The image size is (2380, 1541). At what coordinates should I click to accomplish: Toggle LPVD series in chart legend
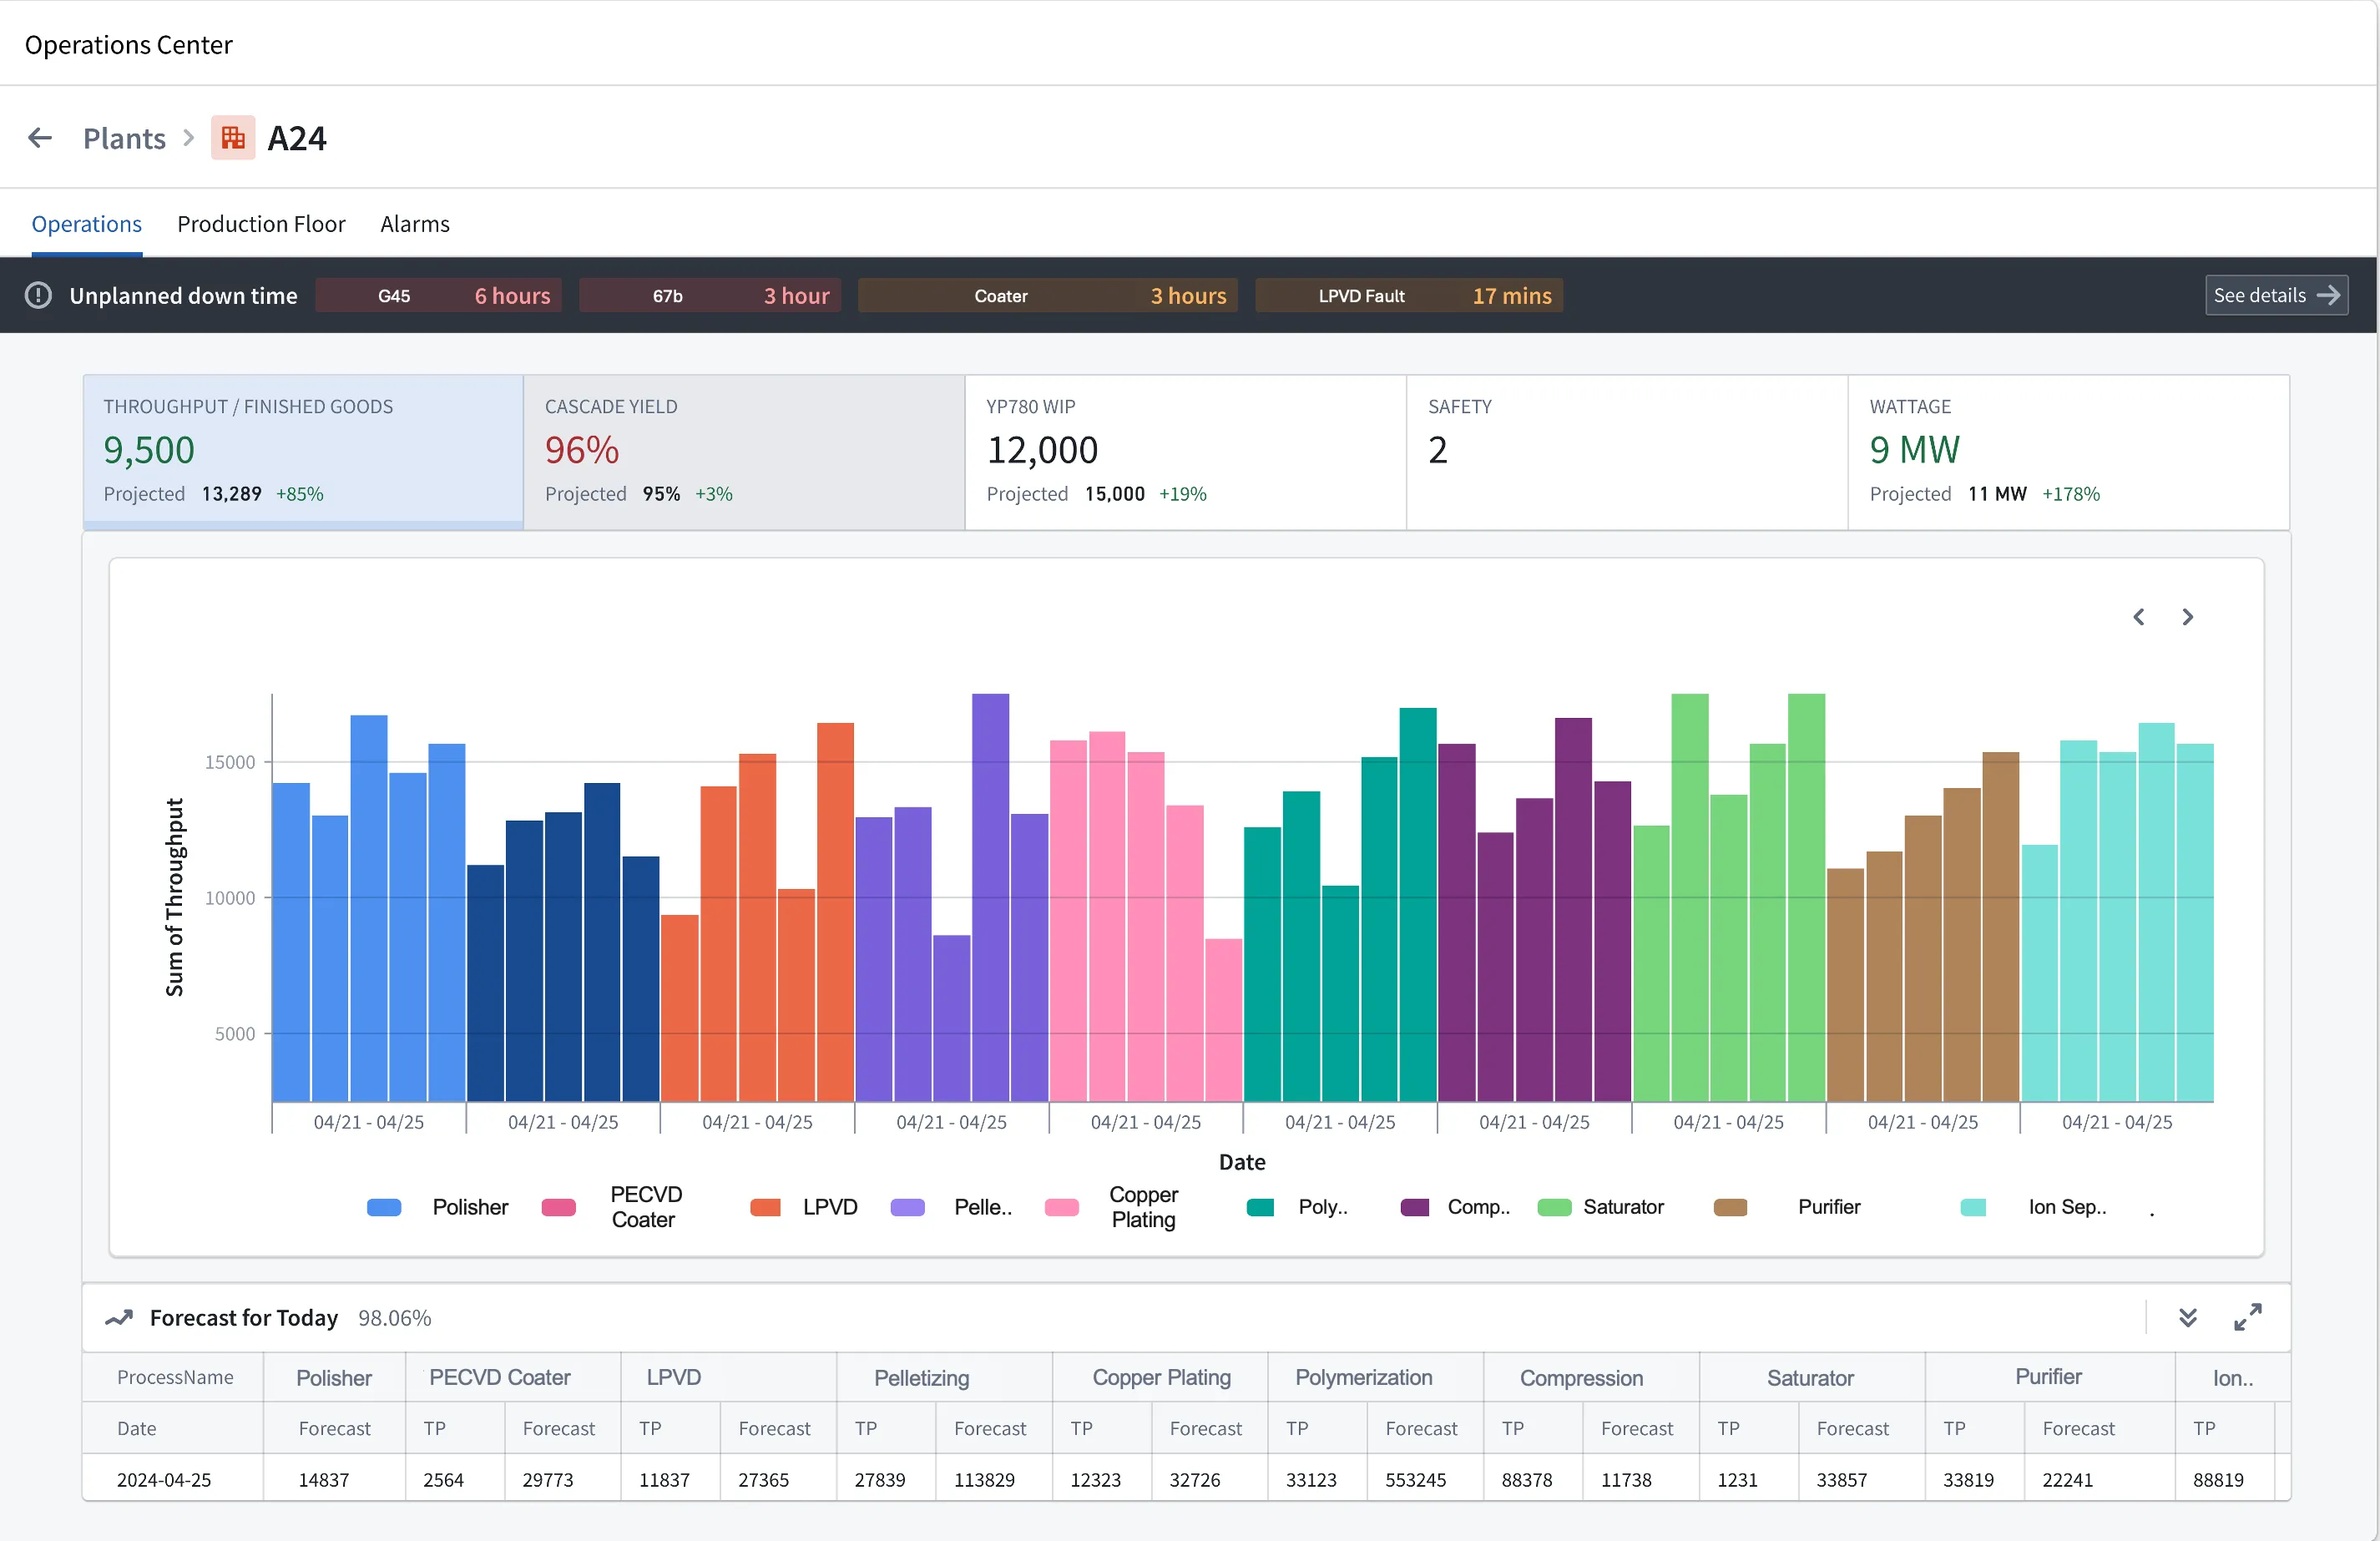point(829,1207)
